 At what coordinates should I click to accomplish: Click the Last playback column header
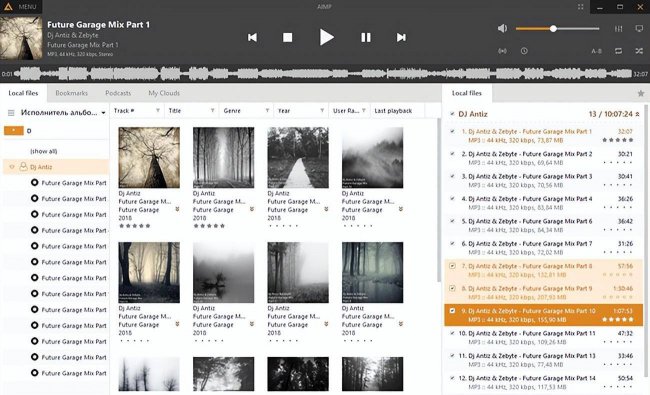click(x=397, y=111)
